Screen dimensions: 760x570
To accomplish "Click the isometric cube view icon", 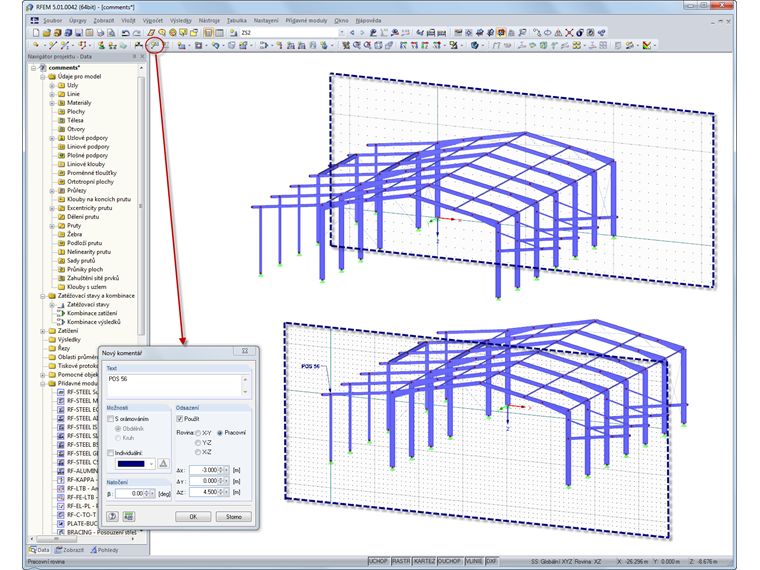I will point(378,45).
